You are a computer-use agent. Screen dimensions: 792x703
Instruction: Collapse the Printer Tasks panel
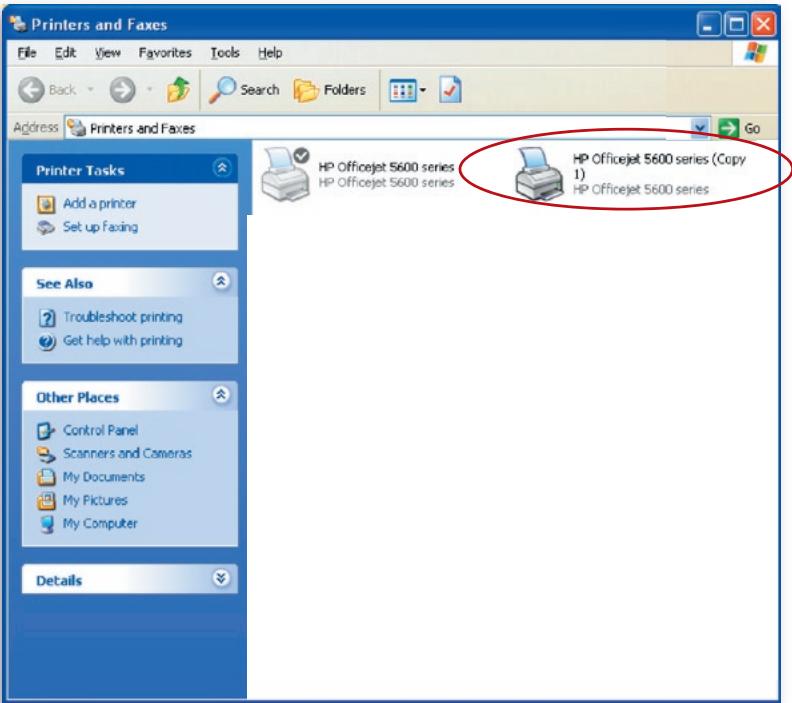(x=222, y=168)
